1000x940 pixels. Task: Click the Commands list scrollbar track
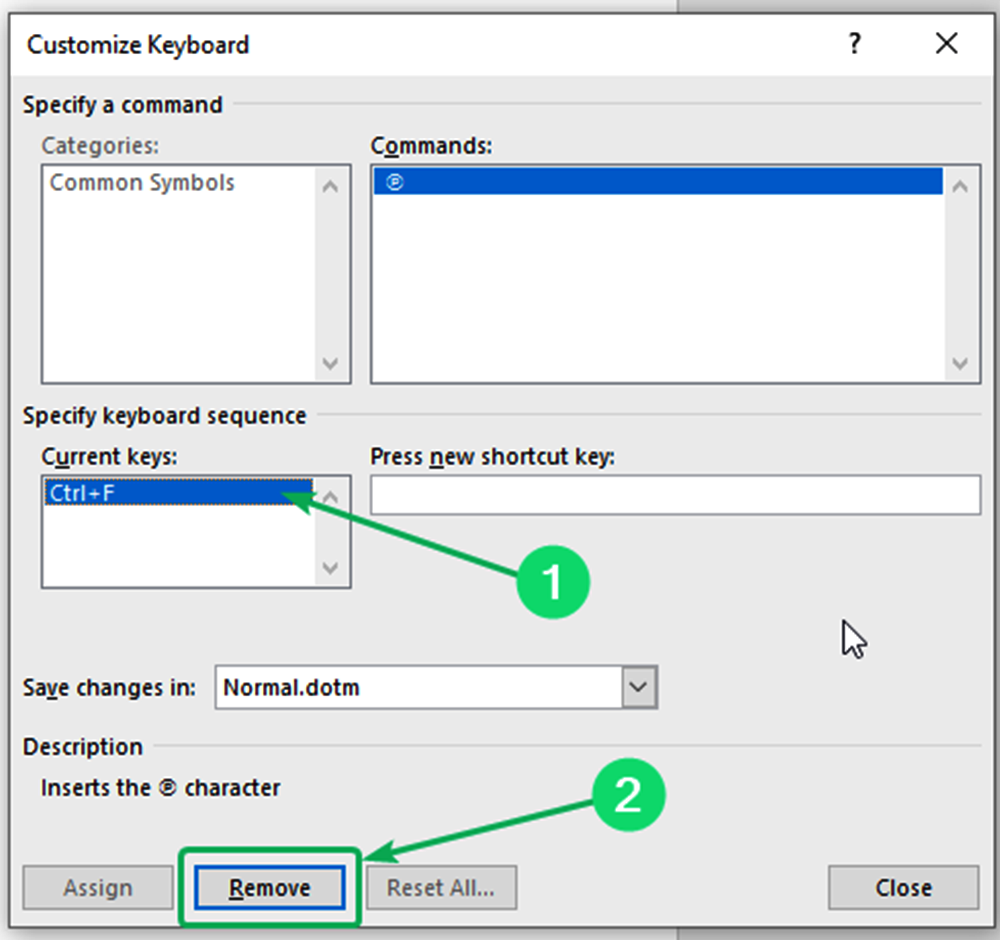(x=958, y=275)
